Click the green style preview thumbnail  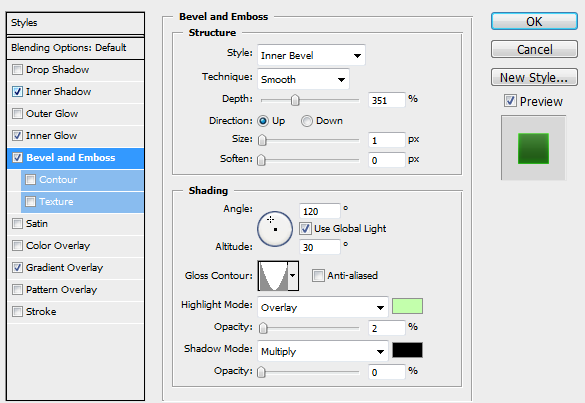pos(533,149)
